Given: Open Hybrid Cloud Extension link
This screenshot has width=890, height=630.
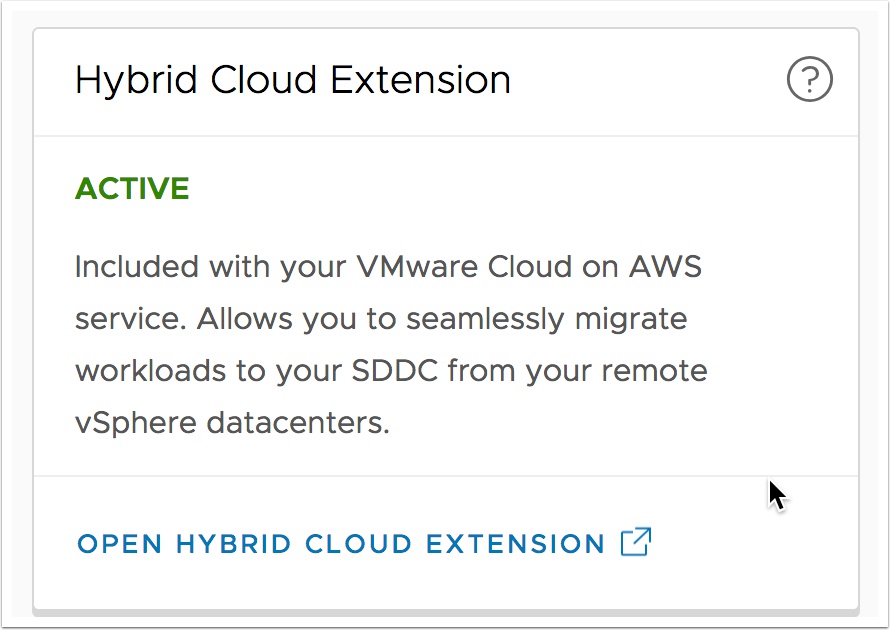Looking at the screenshot, I should [x=364, y=543].
